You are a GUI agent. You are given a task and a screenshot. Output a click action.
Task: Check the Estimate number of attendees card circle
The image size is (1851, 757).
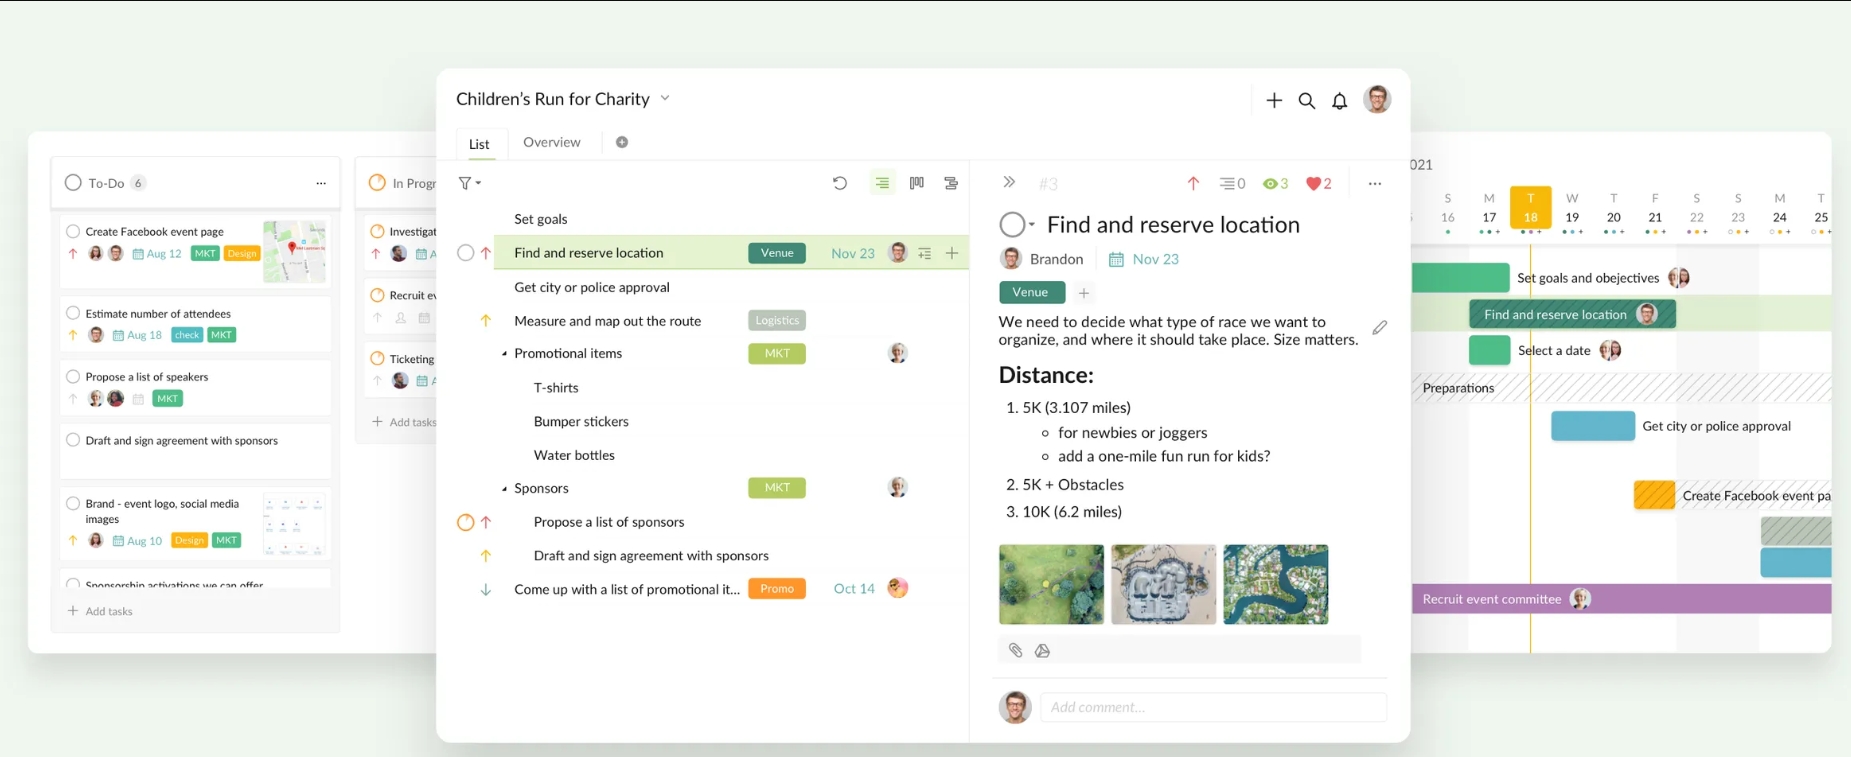coord(73,313)
